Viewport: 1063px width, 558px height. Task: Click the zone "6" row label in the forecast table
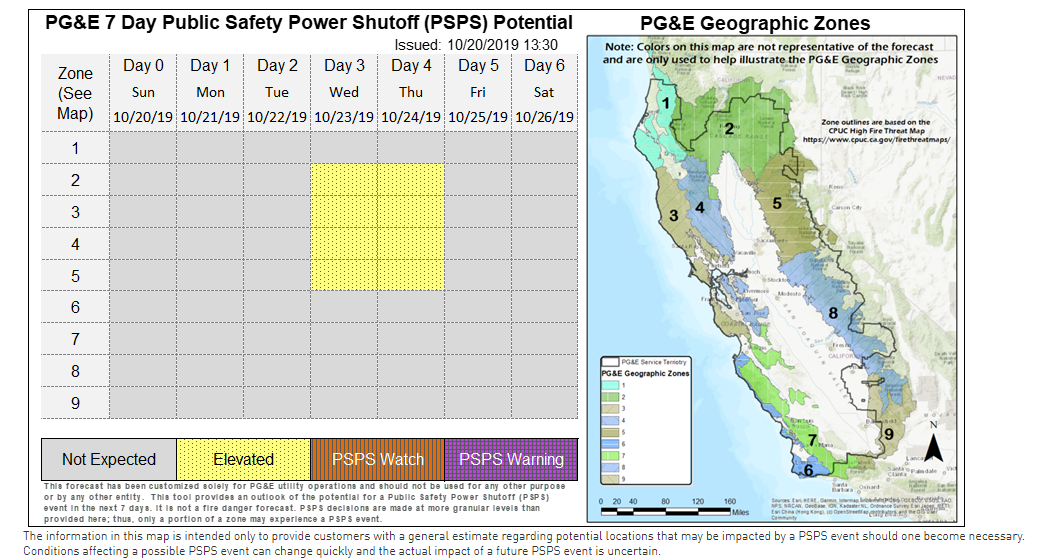75,307
